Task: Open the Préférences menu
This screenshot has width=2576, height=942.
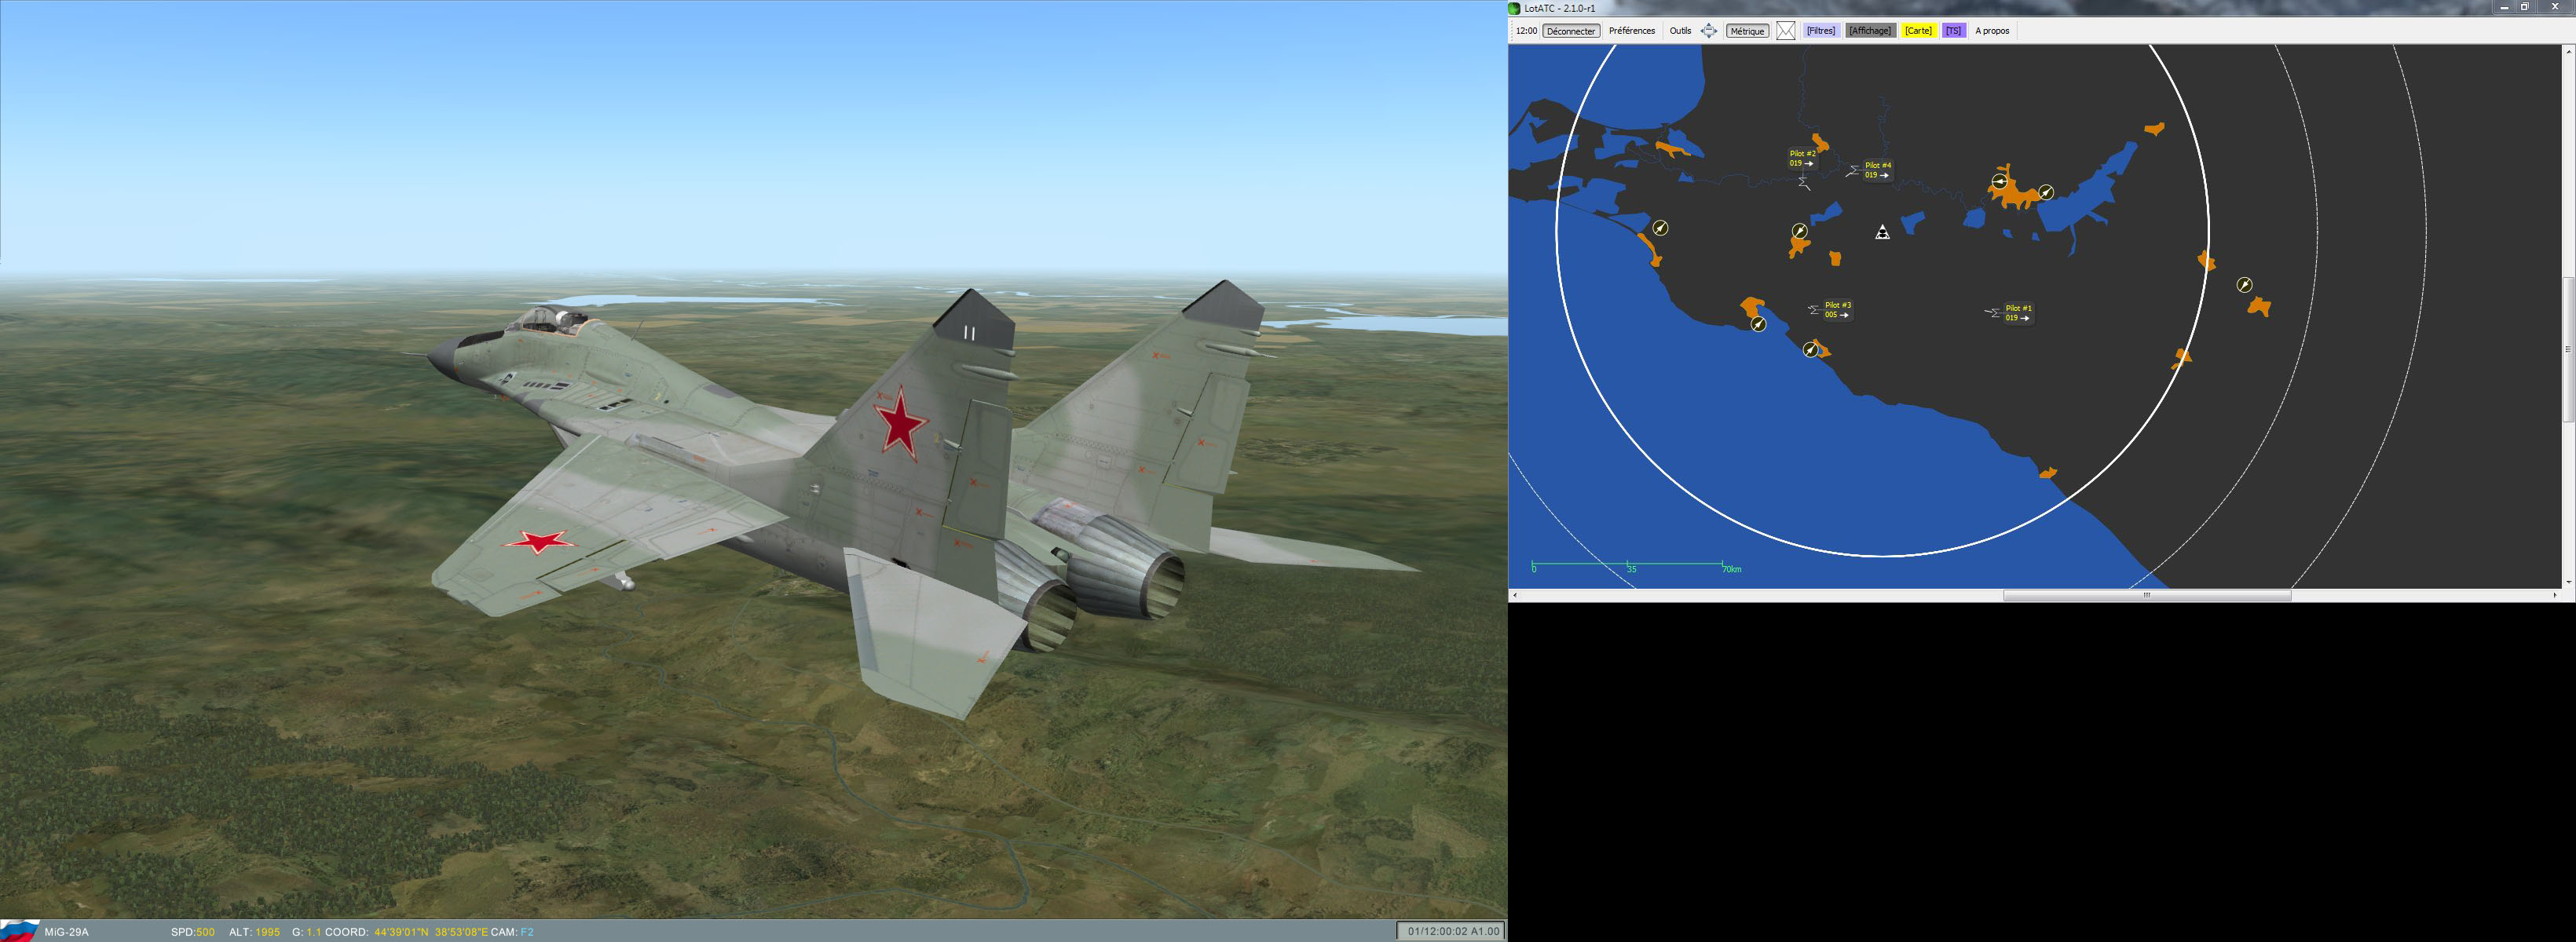Action: point(1631,31)
